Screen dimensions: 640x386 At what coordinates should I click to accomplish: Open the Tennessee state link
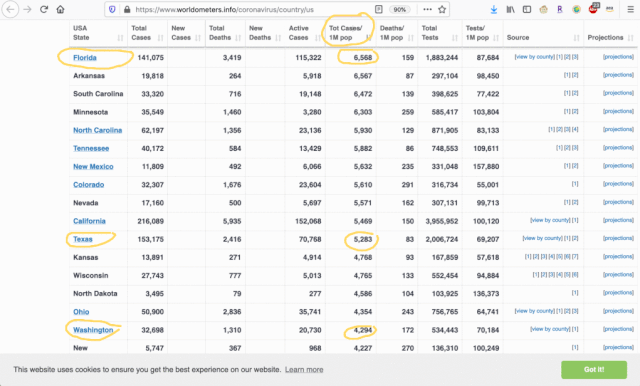91,149
